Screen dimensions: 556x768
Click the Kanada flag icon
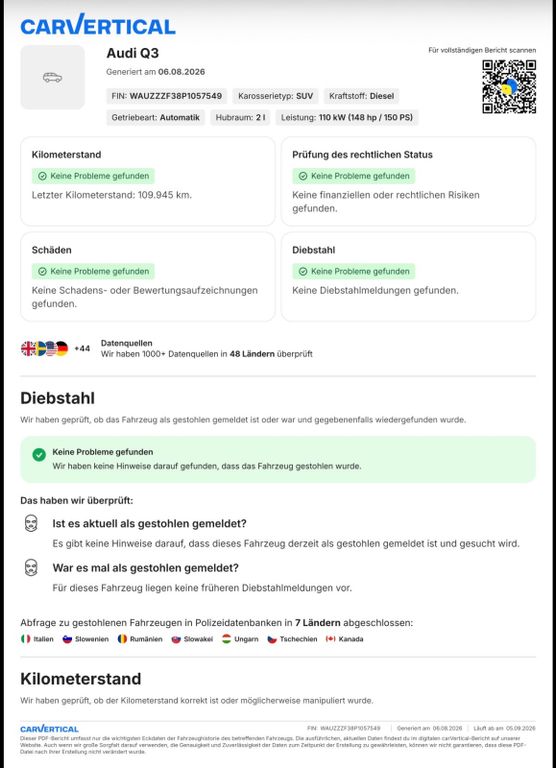point(331,639)
